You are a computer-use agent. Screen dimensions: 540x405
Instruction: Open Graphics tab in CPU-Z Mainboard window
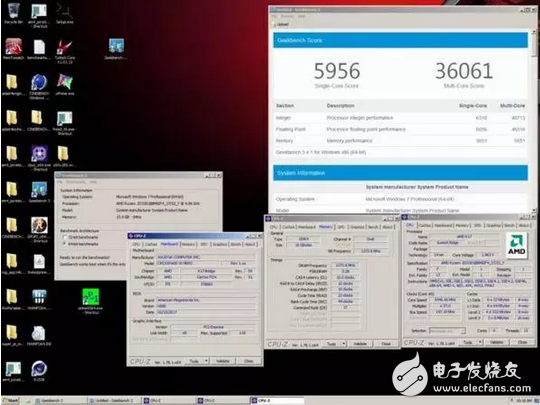click(x=219, y=244)
